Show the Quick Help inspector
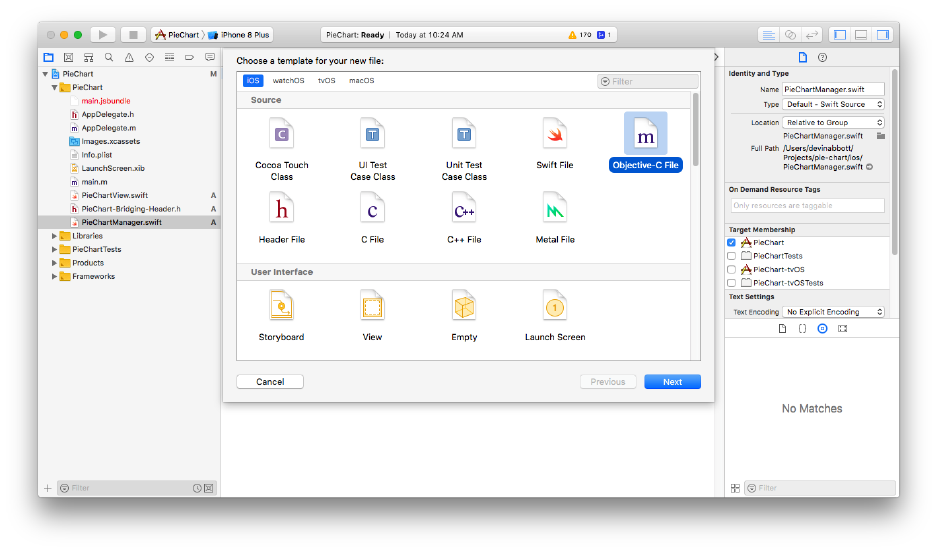This screenshot has height=551, width=937. [x=822, y=57]
